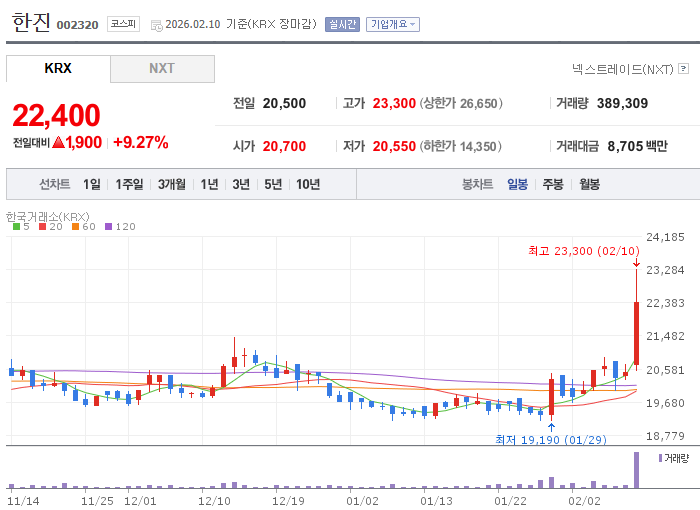Click the 저가 value 20,550
Screen dimensions: 700x510
[x=394, y=146]
